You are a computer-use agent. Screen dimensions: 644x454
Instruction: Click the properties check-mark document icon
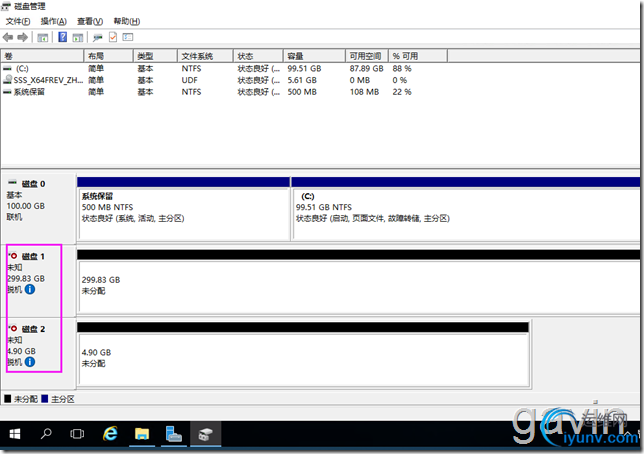(113, 37)
